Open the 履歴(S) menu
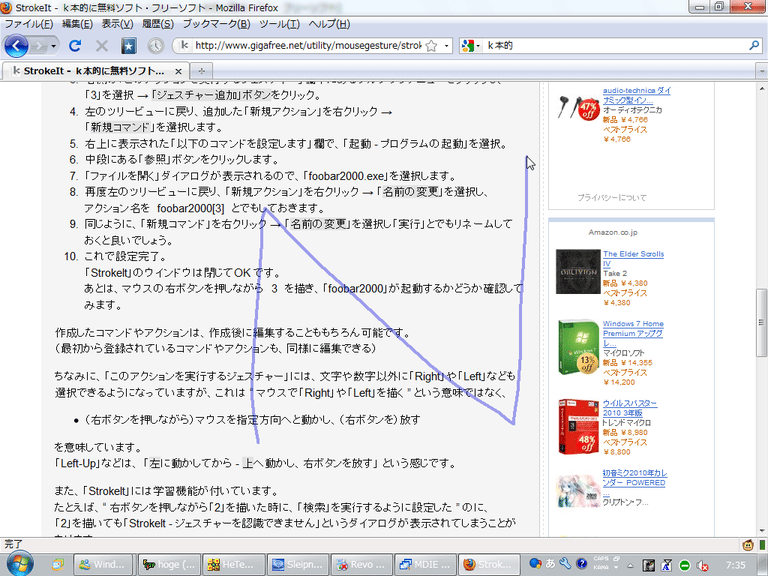 pyautogui.click(x=158, y=24)
